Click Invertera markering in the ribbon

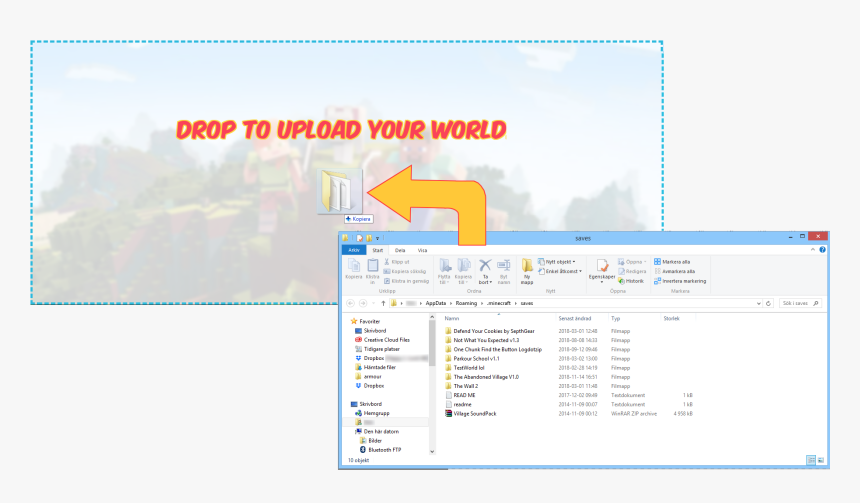pyautogui.click(x=680, y=281)
